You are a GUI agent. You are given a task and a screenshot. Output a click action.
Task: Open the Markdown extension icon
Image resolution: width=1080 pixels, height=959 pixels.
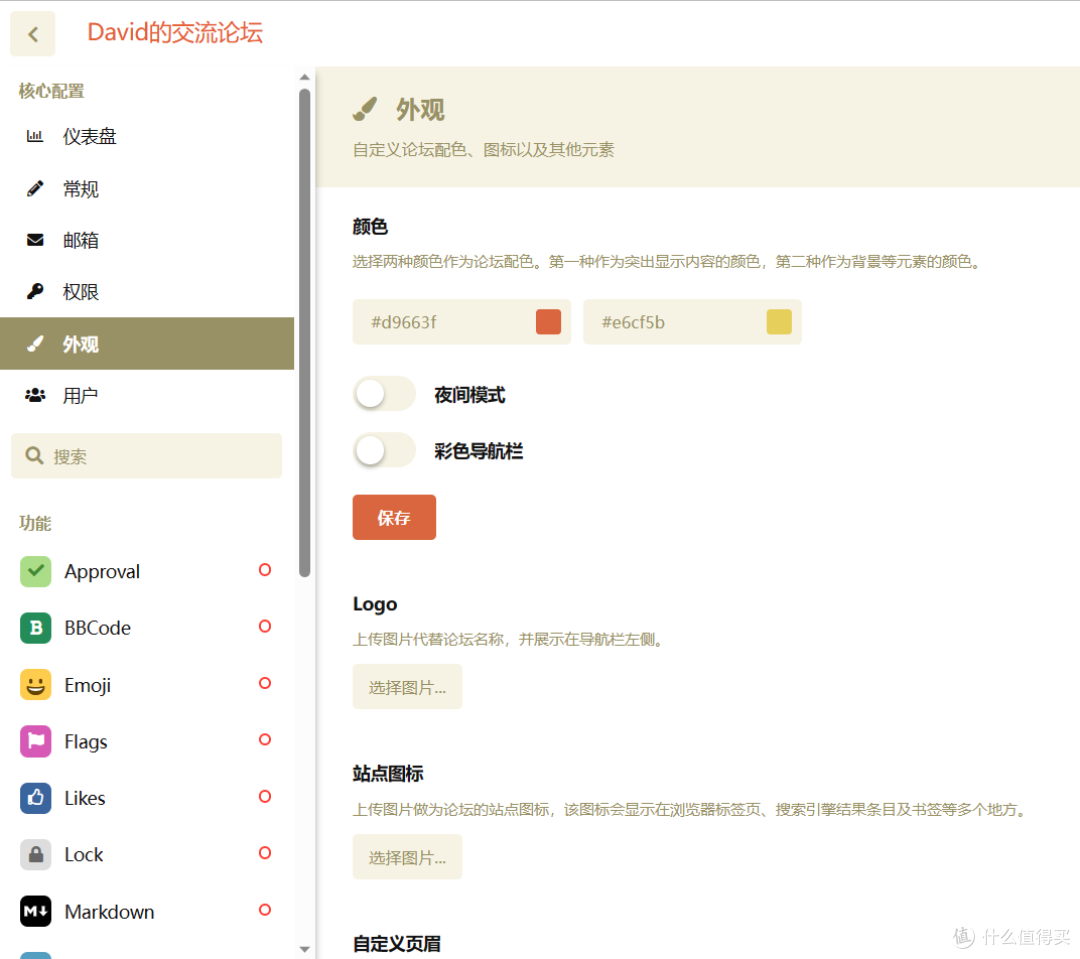[36, 911]
